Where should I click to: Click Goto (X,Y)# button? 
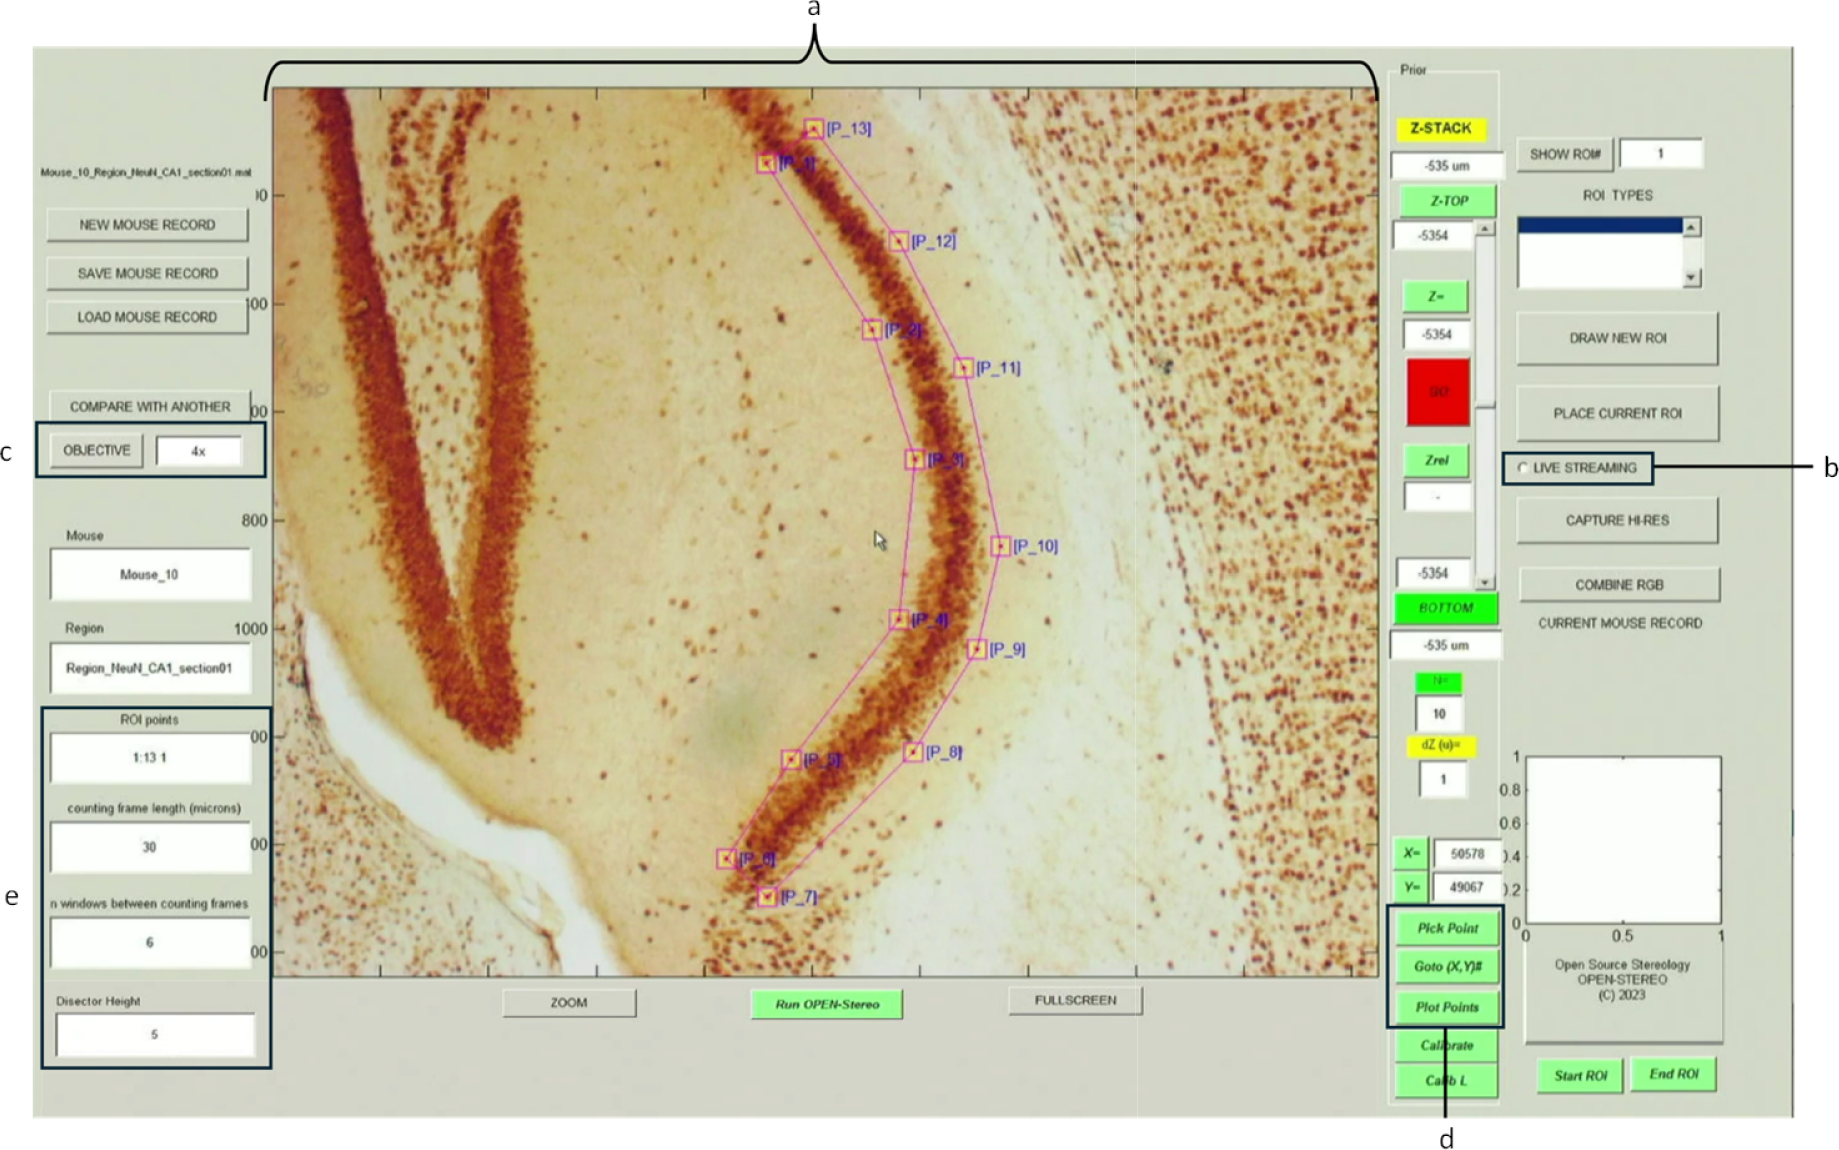tap(1447, 967)
